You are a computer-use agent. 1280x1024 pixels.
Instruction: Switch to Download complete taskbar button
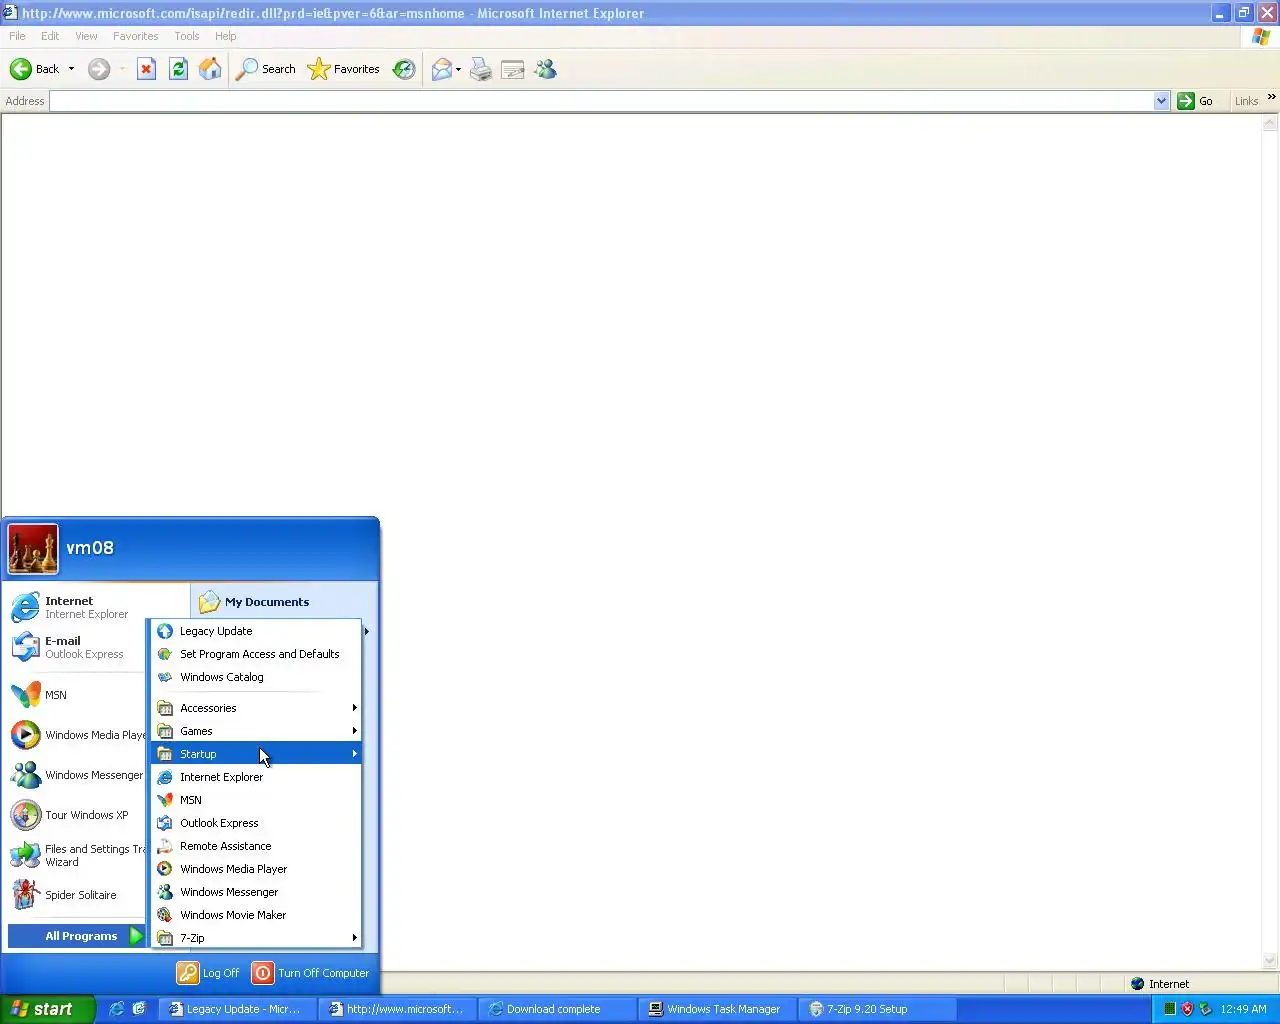click(x=556, y=1009)
